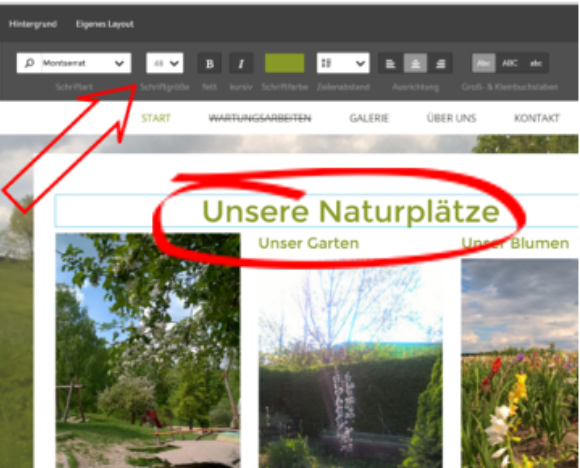Enable lowercase 'abc' case option

point(536,63)
